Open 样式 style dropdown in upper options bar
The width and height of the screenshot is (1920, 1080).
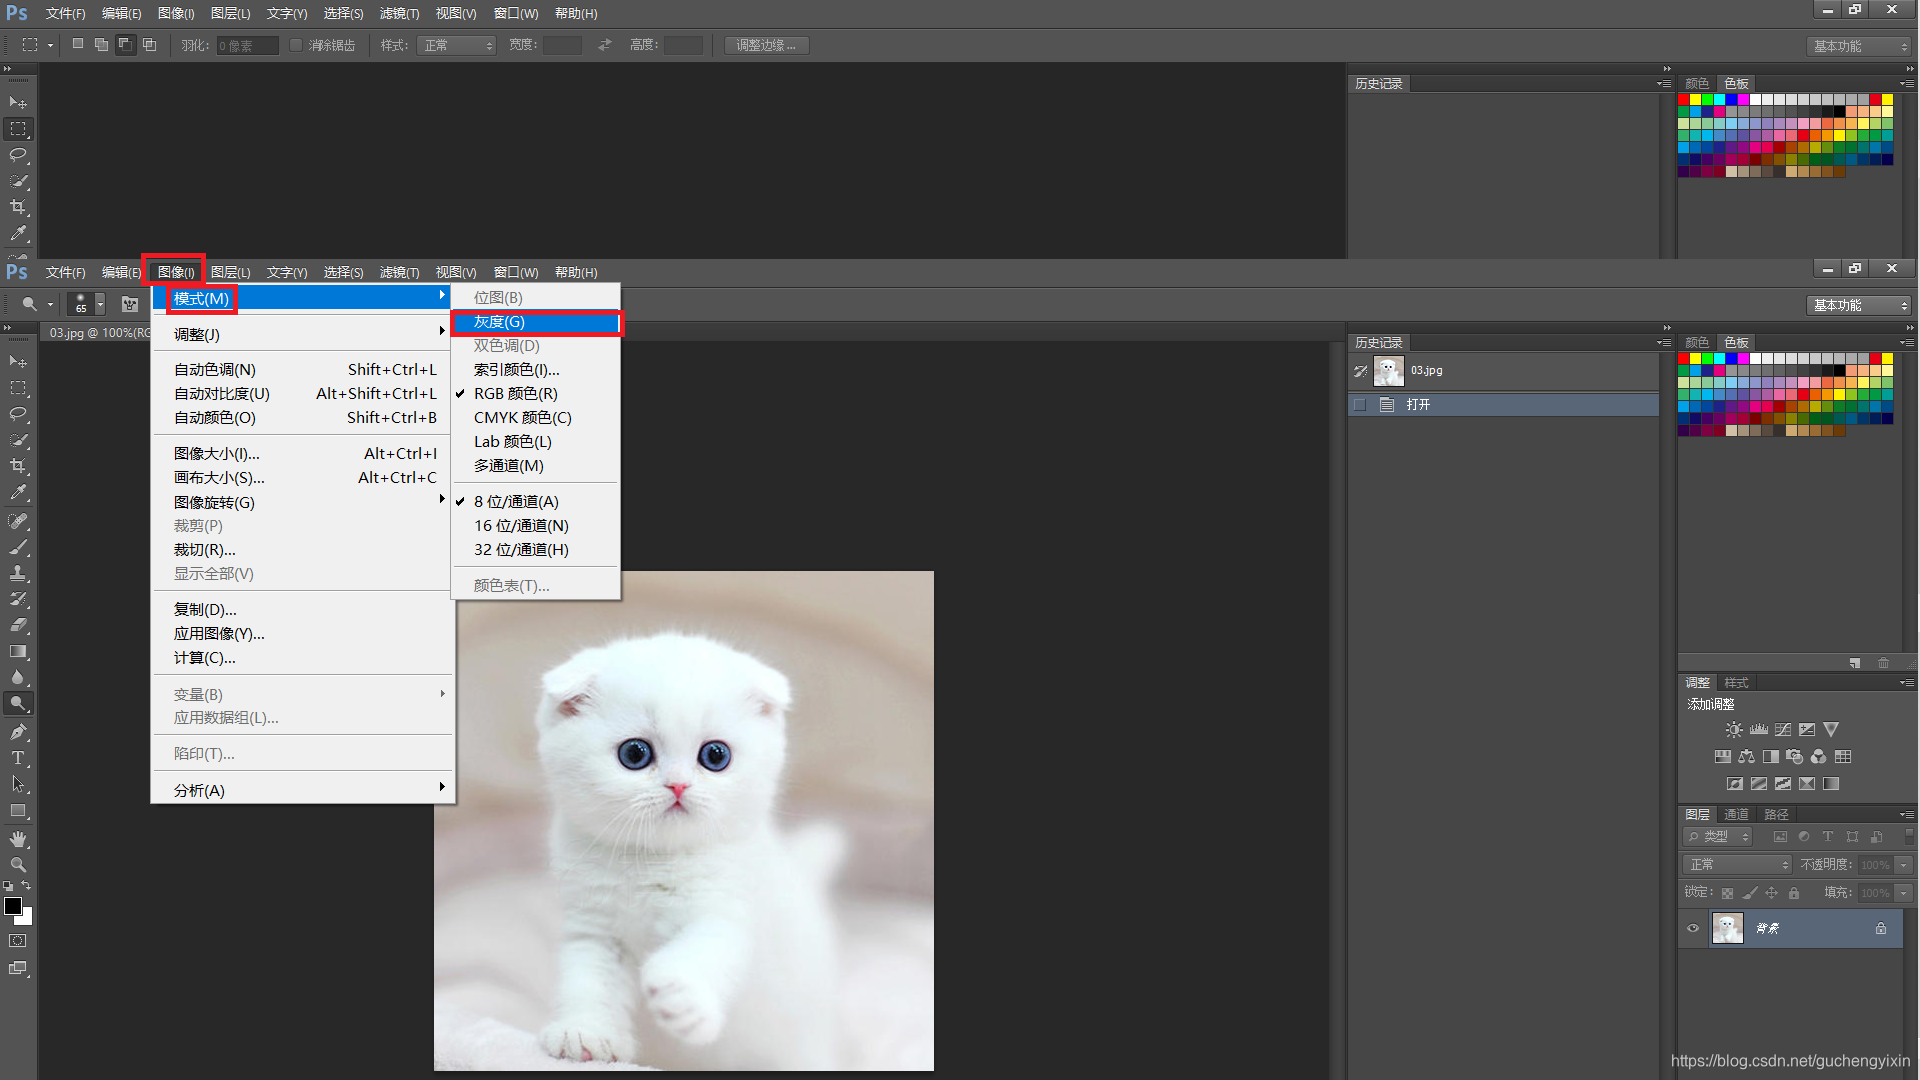(x=457, y=45)
